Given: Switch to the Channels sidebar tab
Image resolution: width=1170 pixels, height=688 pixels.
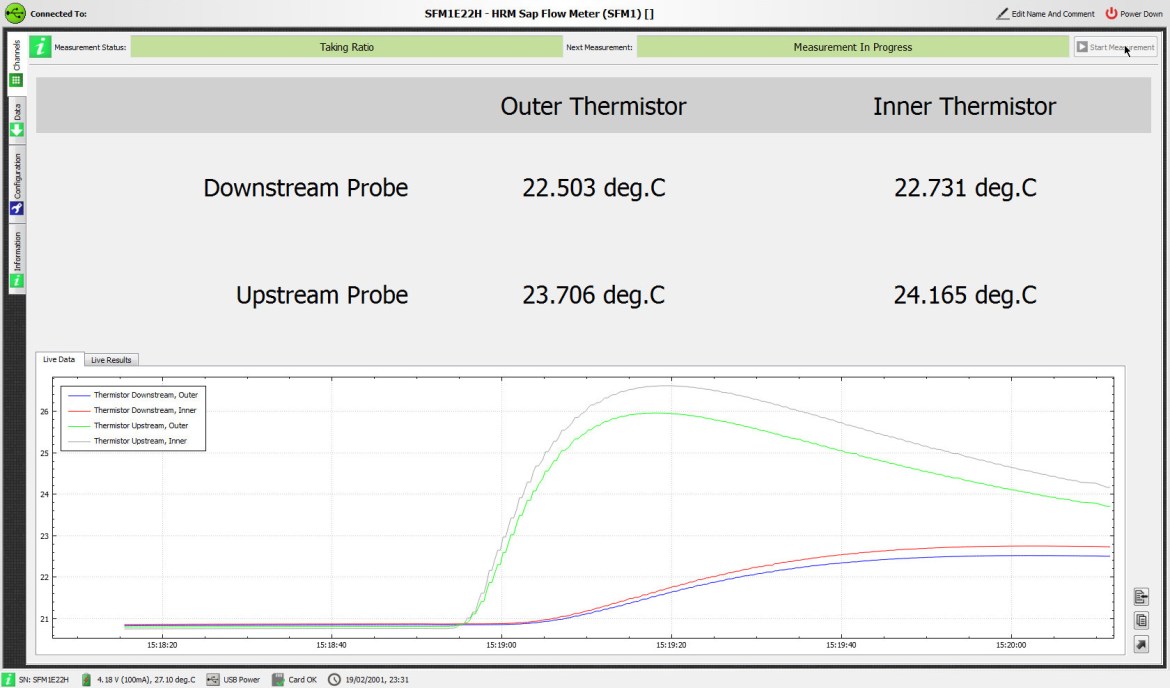Looking at the screenshot, I should click(x=16, y=63).
